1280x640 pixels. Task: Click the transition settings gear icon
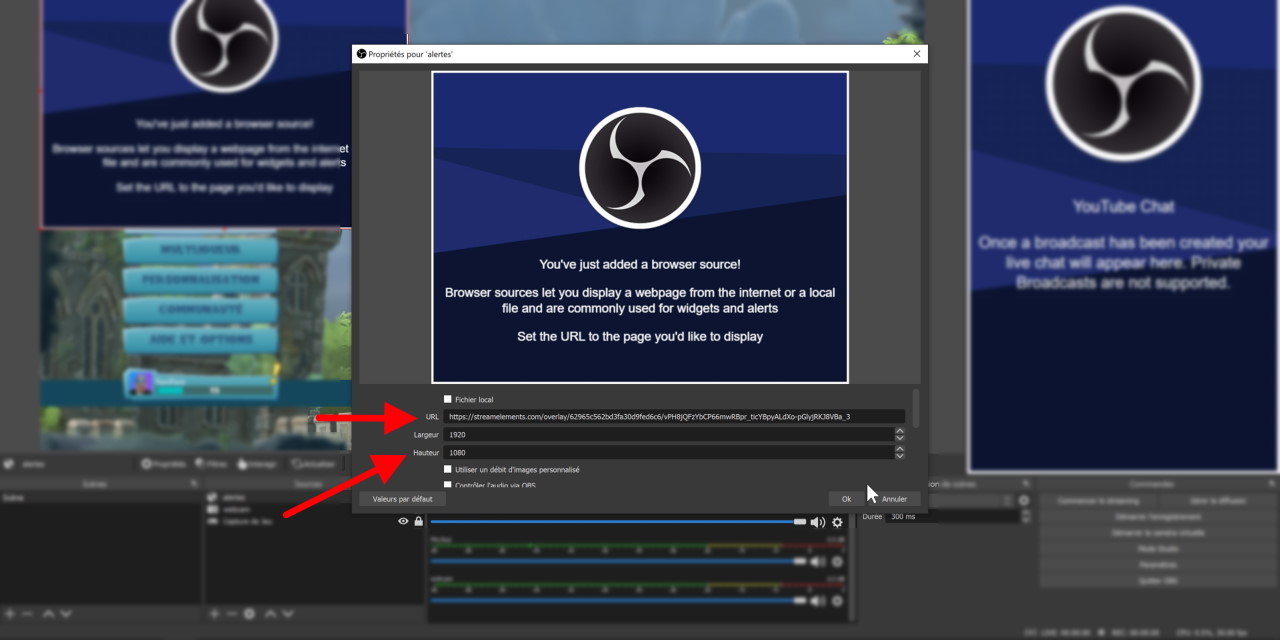coord(1024,499)
